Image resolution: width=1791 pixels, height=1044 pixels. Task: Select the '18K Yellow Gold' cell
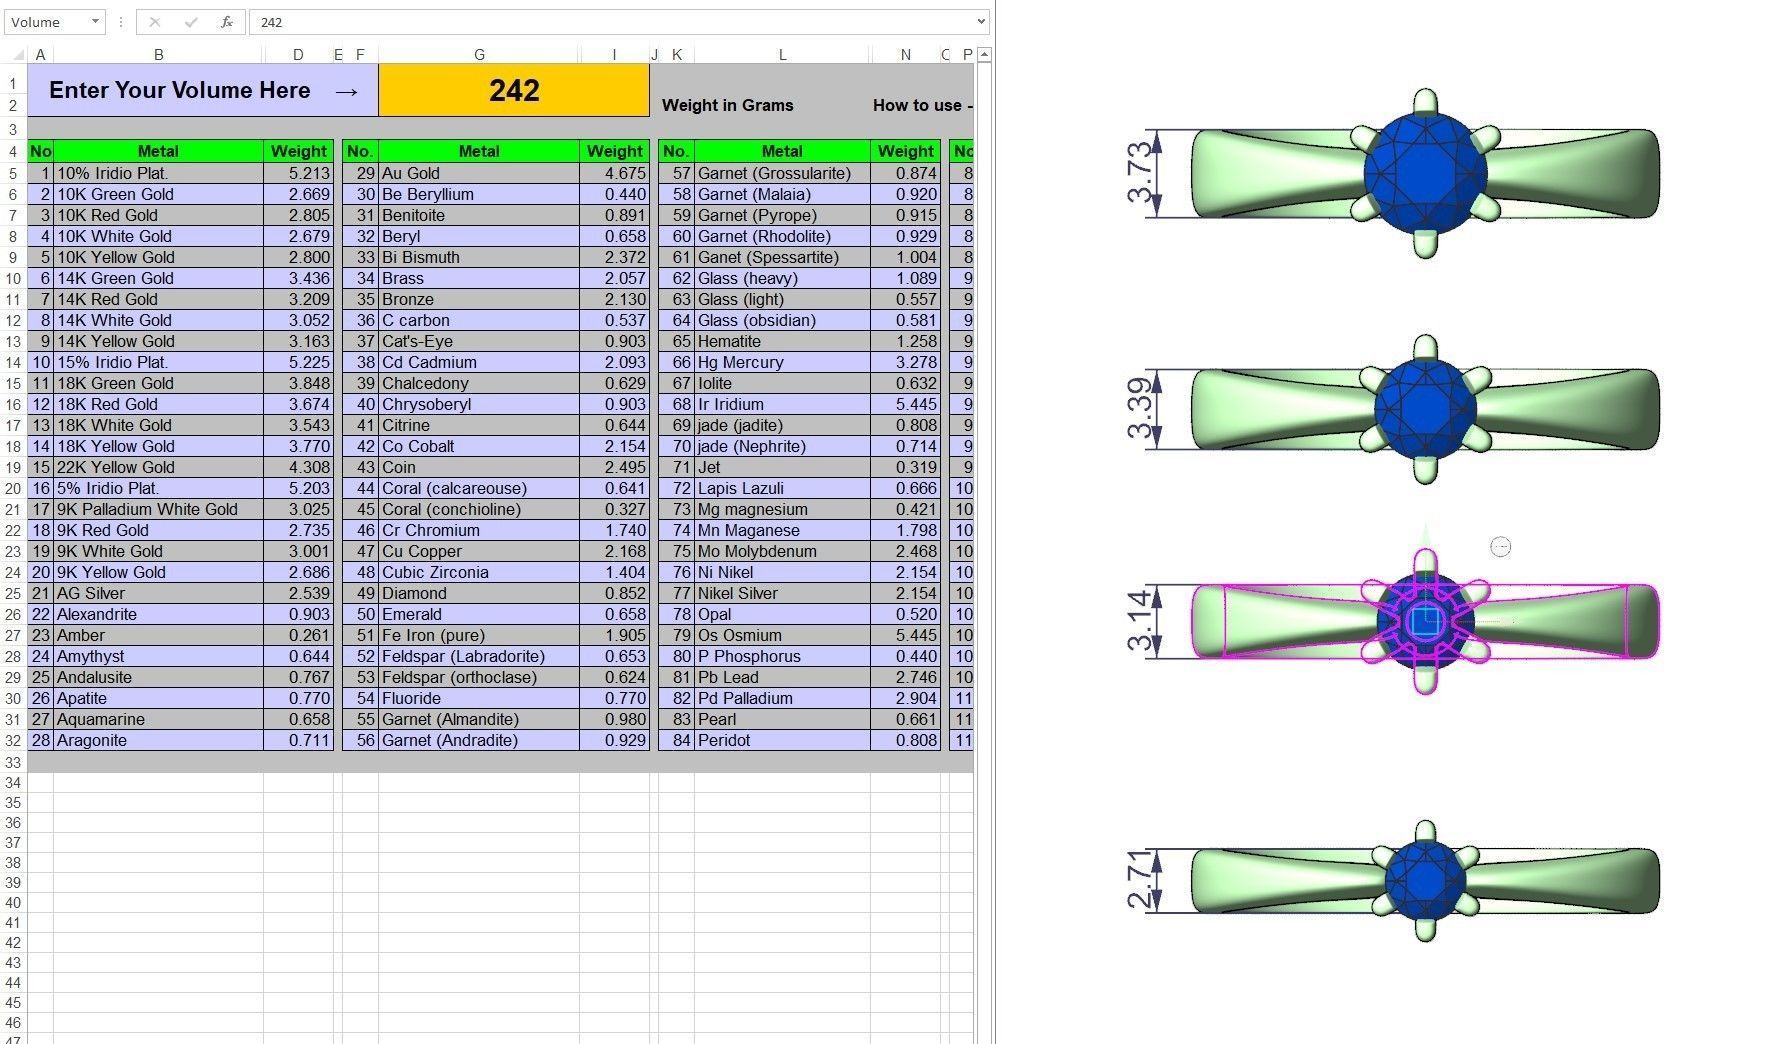158,446
